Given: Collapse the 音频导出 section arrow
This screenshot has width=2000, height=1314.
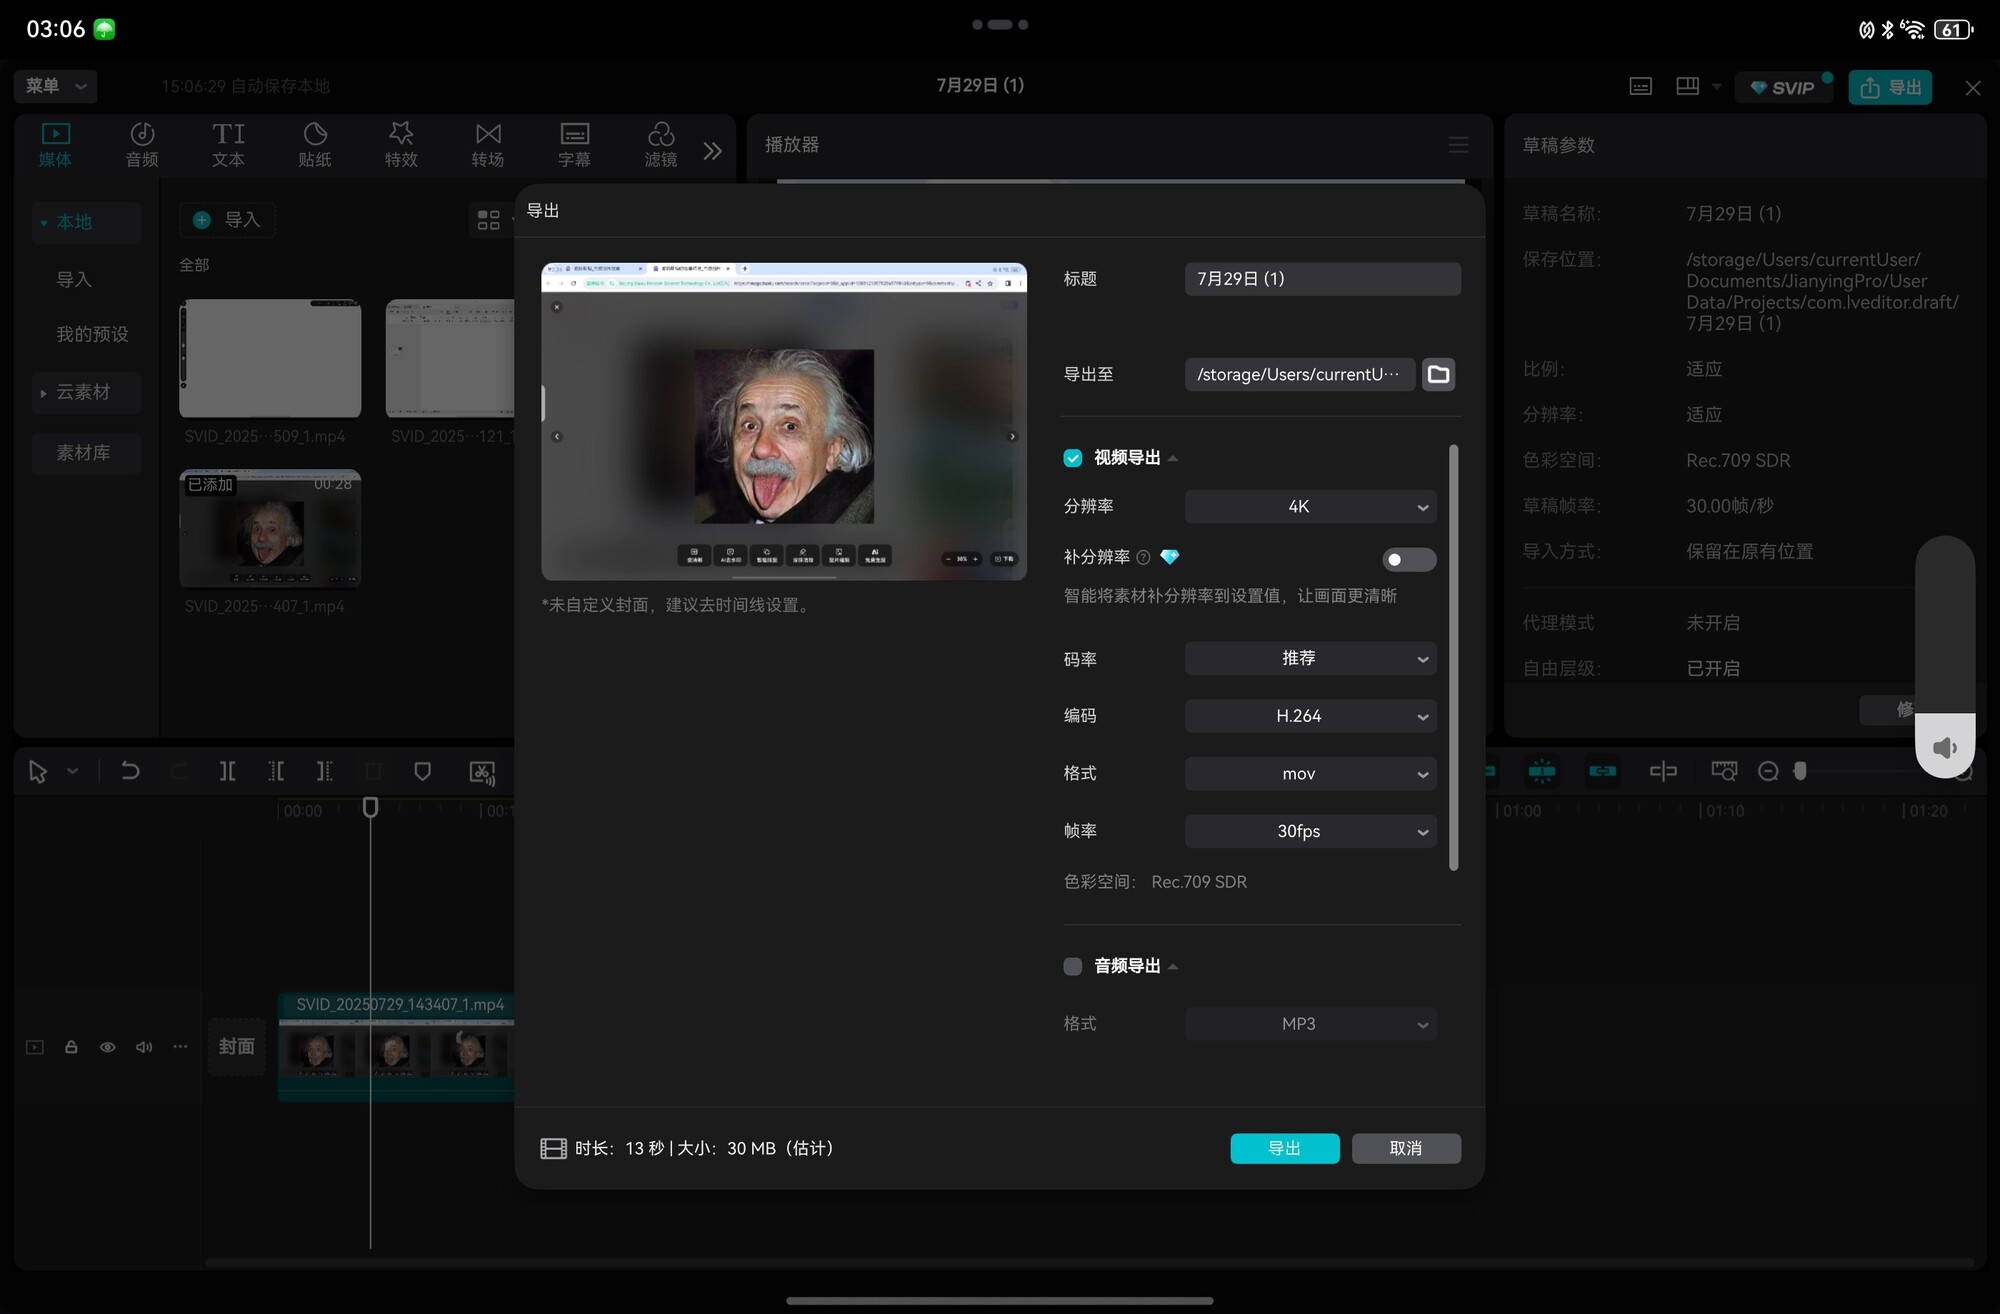Looking at the screenshot, I should [x=1173, y=967].
